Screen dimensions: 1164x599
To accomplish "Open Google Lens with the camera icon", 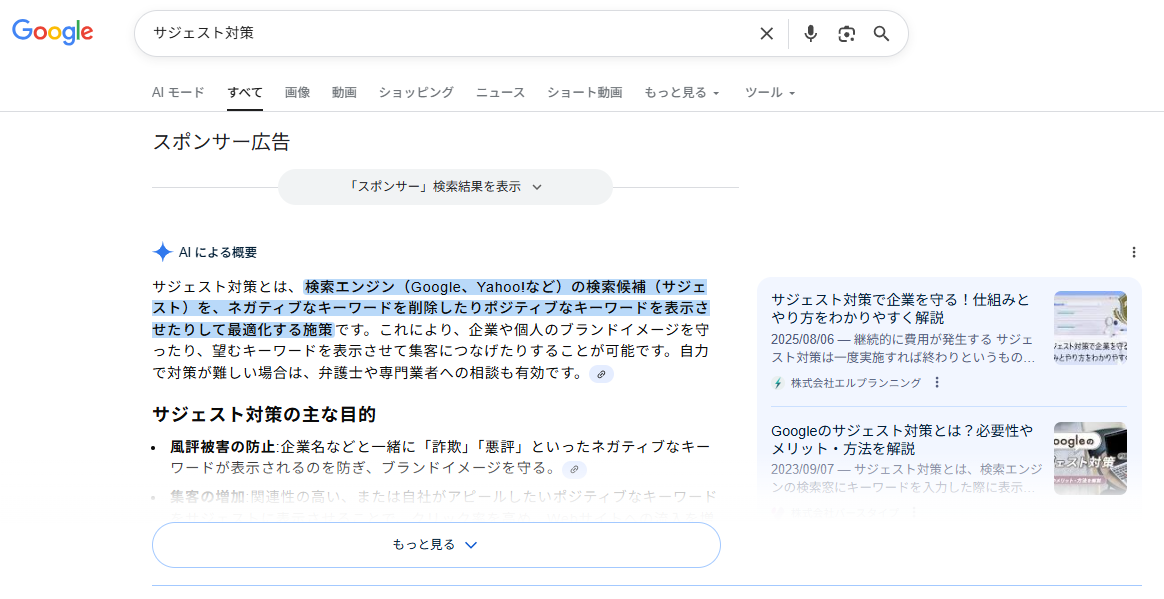I will click(846, 33).
